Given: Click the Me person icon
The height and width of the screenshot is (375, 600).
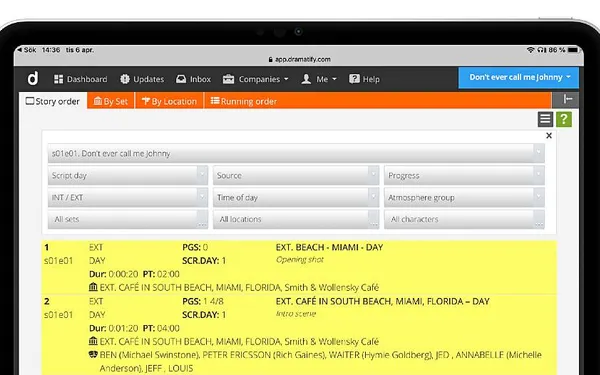Looking at the screenshot, I should pyautogui.click(x=306, y=79).
